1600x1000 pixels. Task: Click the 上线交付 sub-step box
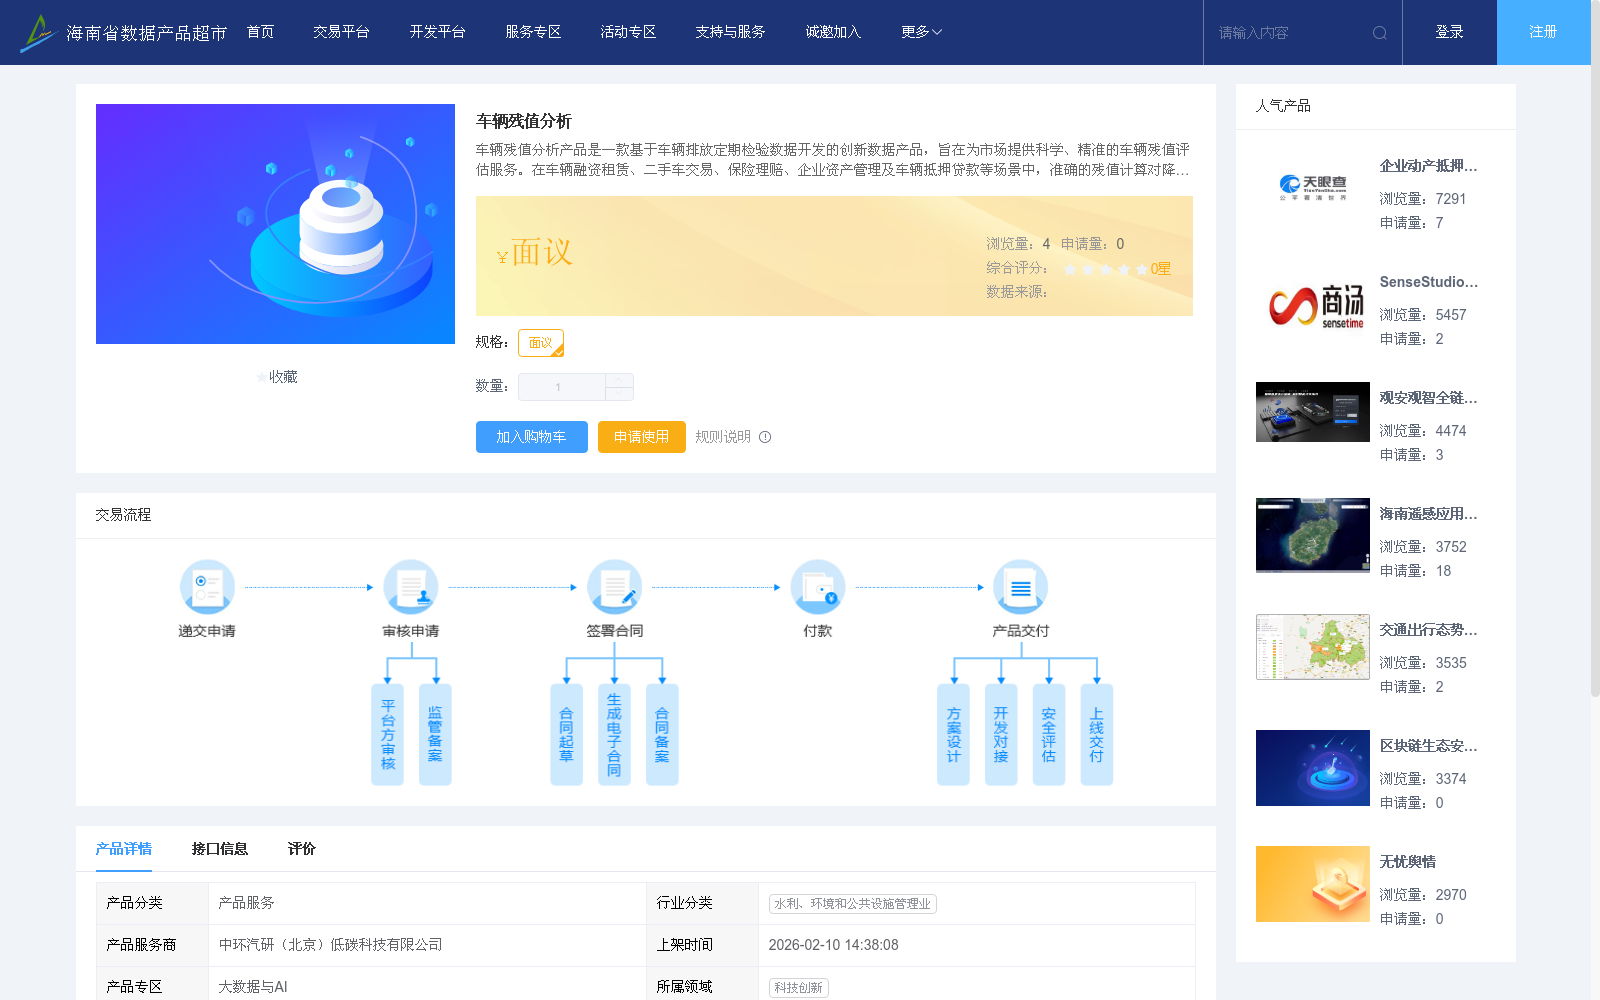[1097, 734]
